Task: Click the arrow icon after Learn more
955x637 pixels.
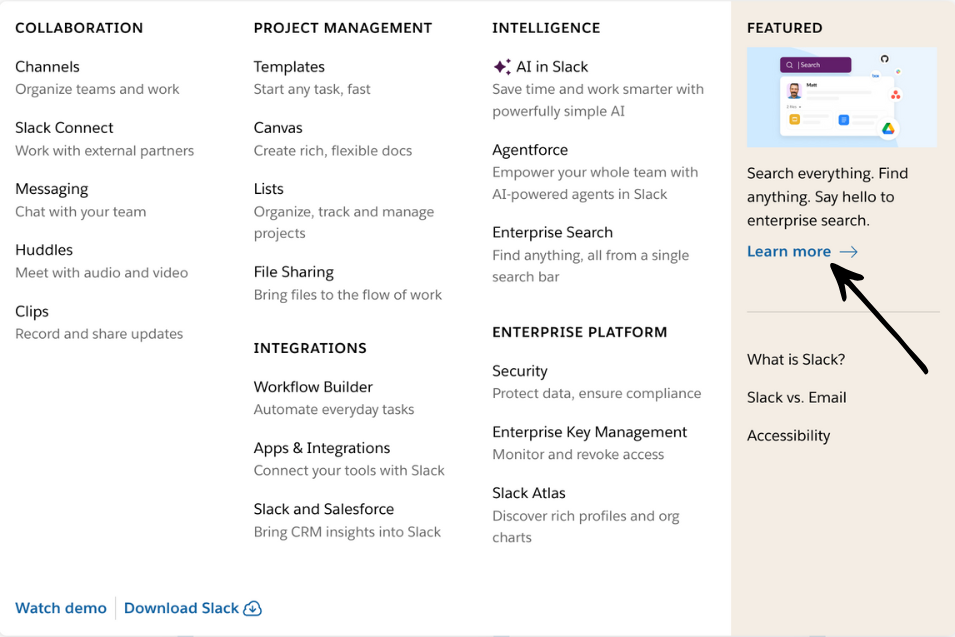Action: 849,251
